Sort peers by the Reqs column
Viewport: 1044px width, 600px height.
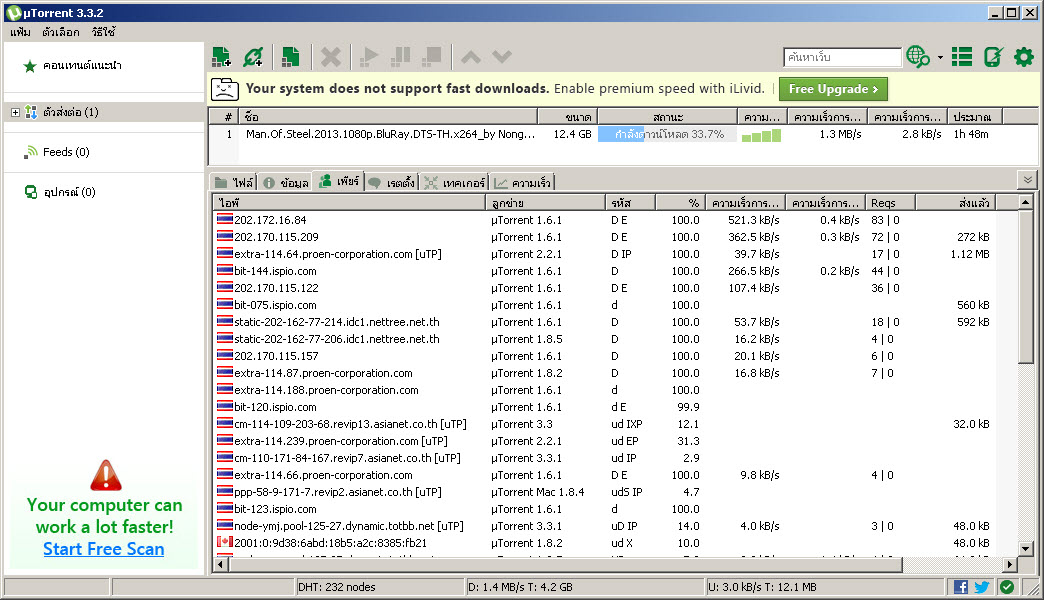click(x=891, y=202)
